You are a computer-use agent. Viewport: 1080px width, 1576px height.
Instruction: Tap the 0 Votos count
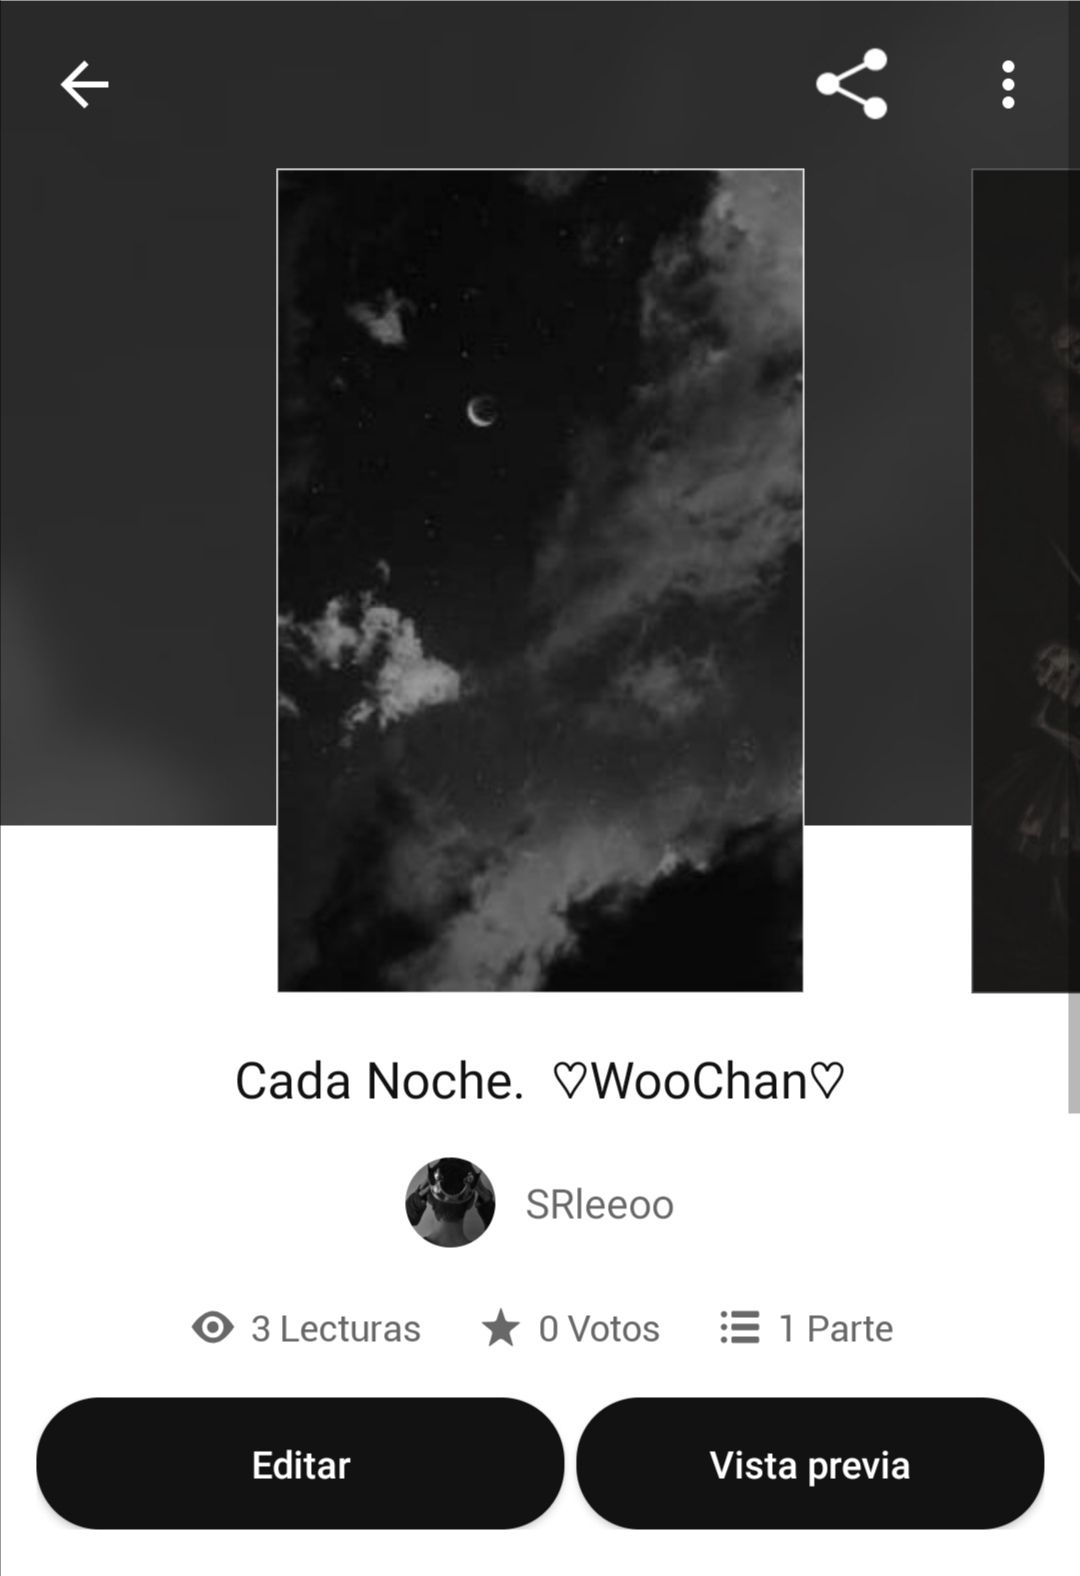click(599, 1328)
